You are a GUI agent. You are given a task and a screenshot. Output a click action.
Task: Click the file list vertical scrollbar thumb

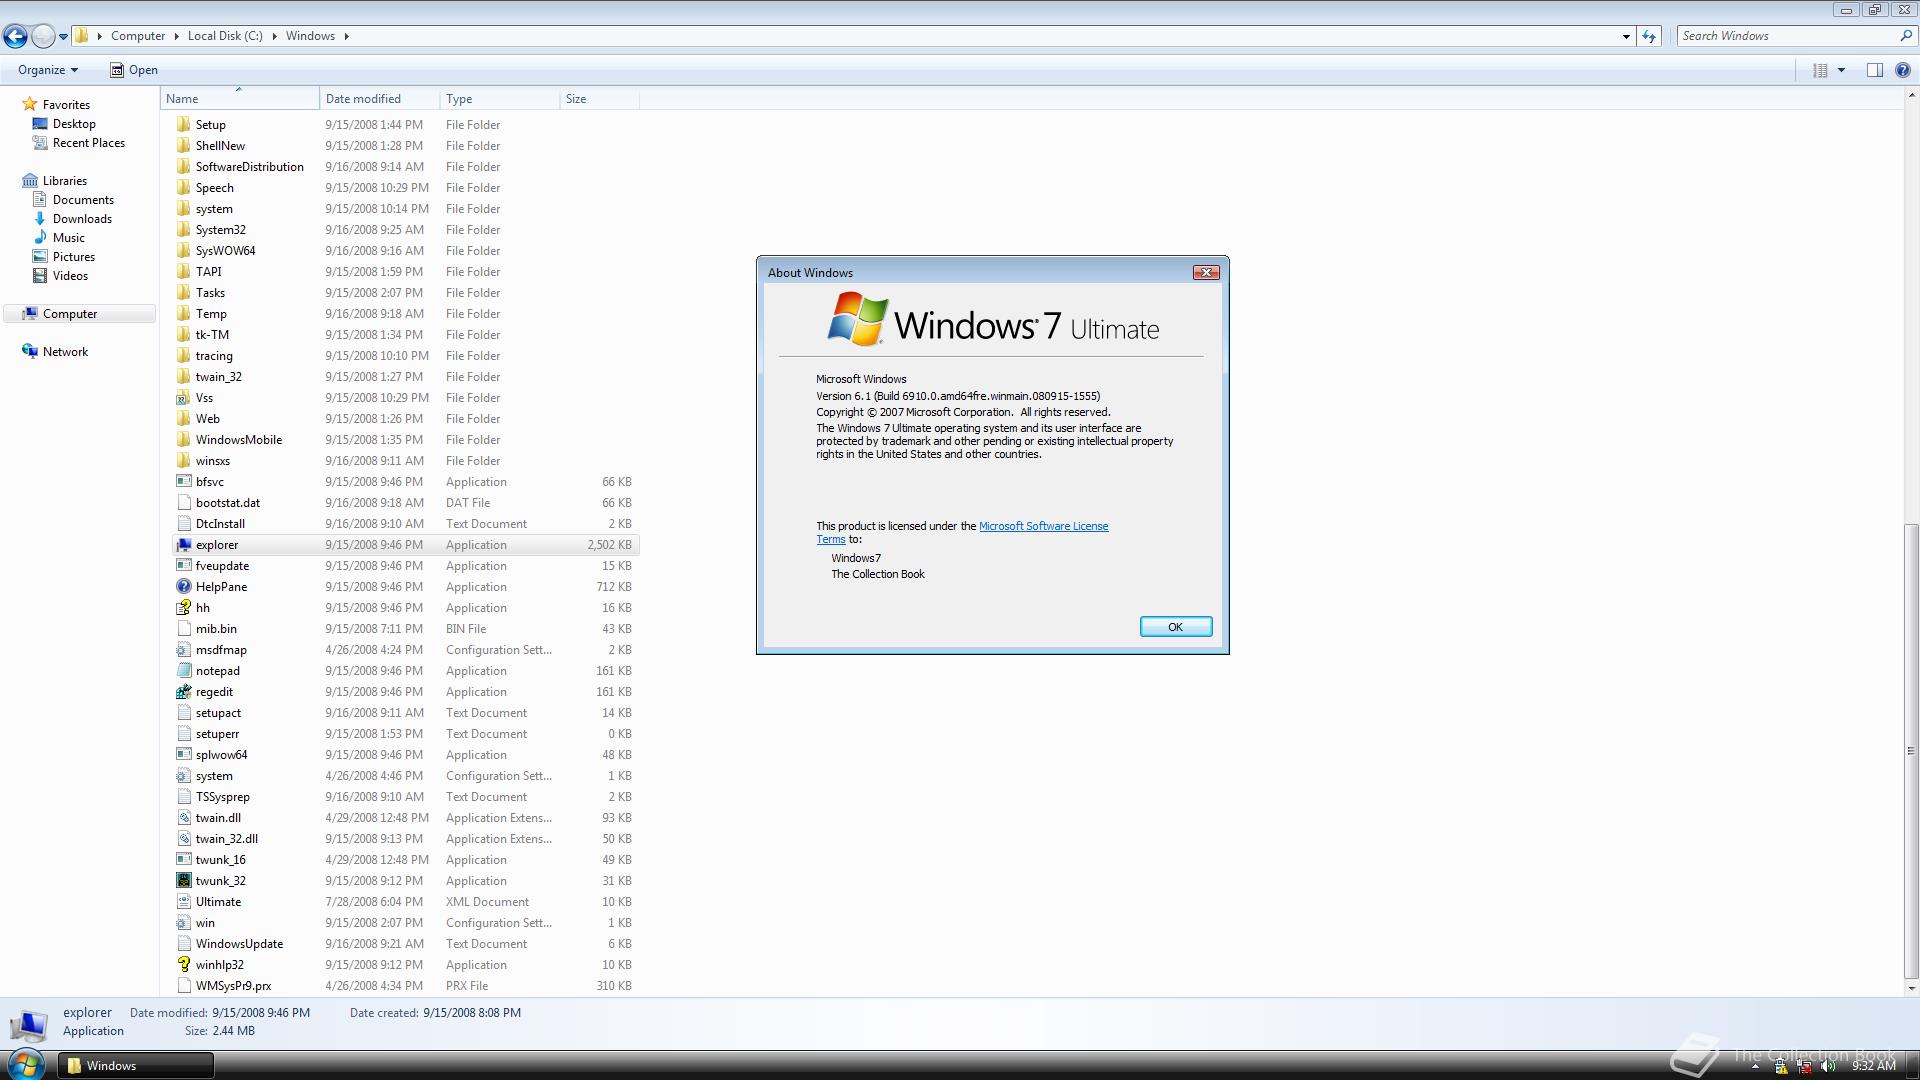[1911, 750]
